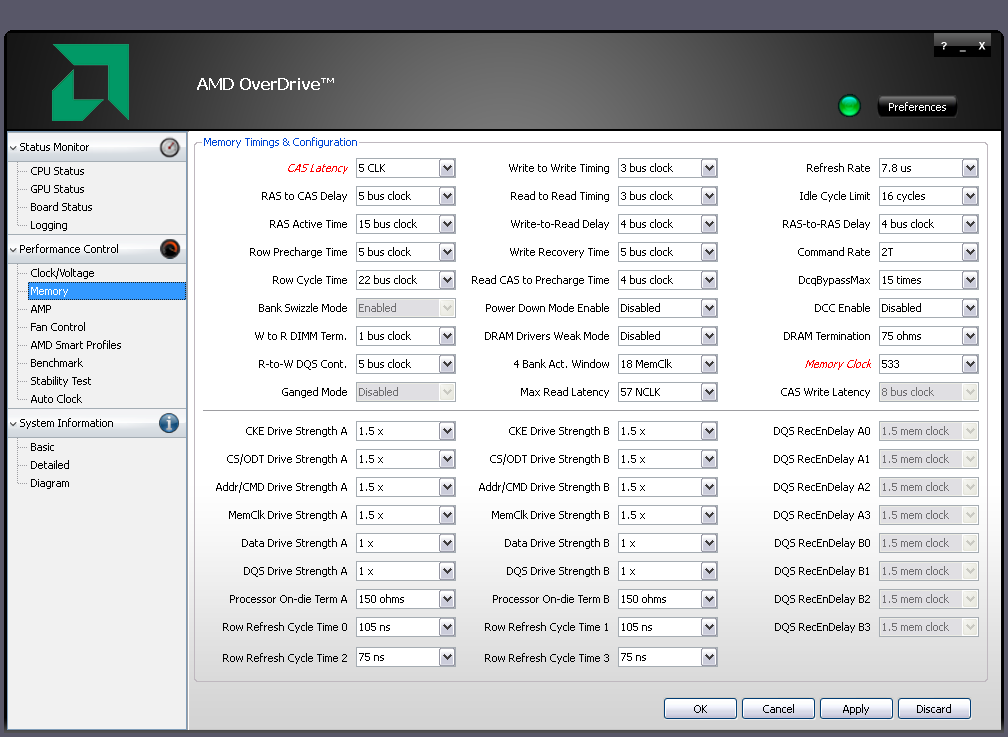Click the Performance Control speedometer icon
This screenshot has height=737, width=1008.
[x=170, y=249]
